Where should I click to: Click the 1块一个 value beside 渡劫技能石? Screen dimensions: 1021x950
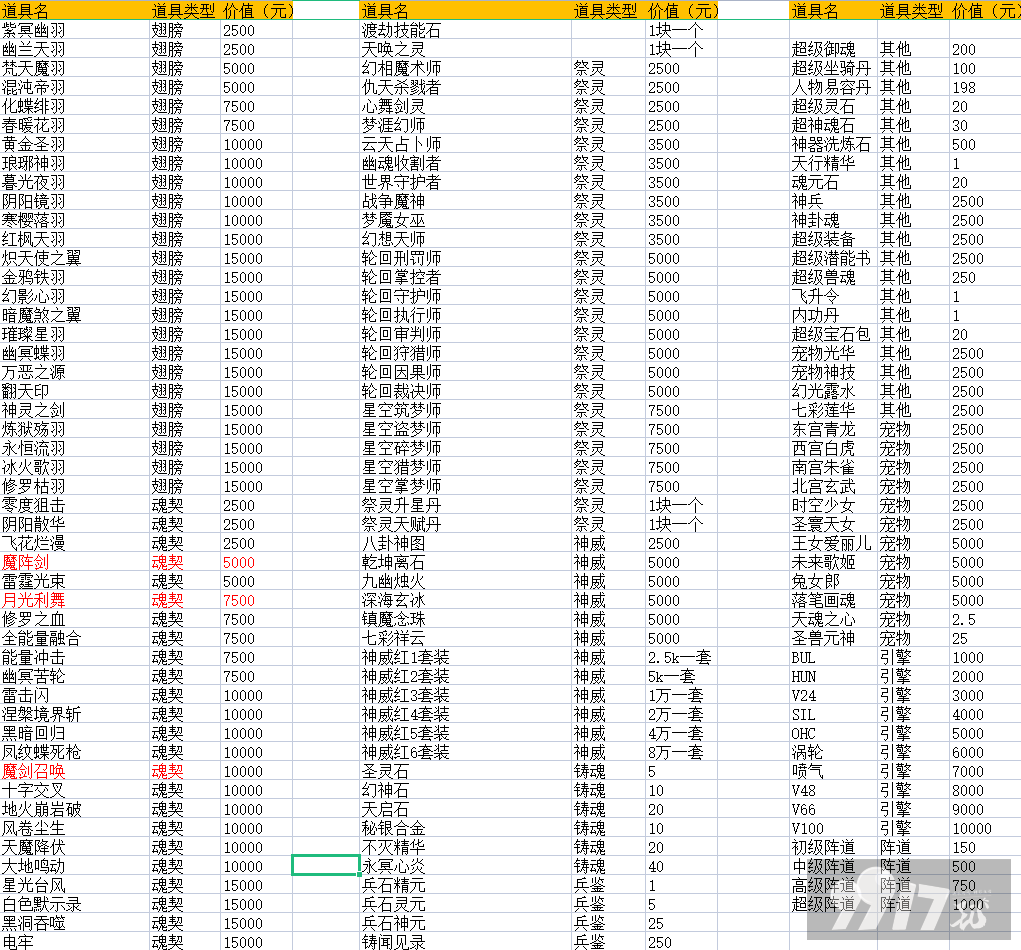coord(675,31)
